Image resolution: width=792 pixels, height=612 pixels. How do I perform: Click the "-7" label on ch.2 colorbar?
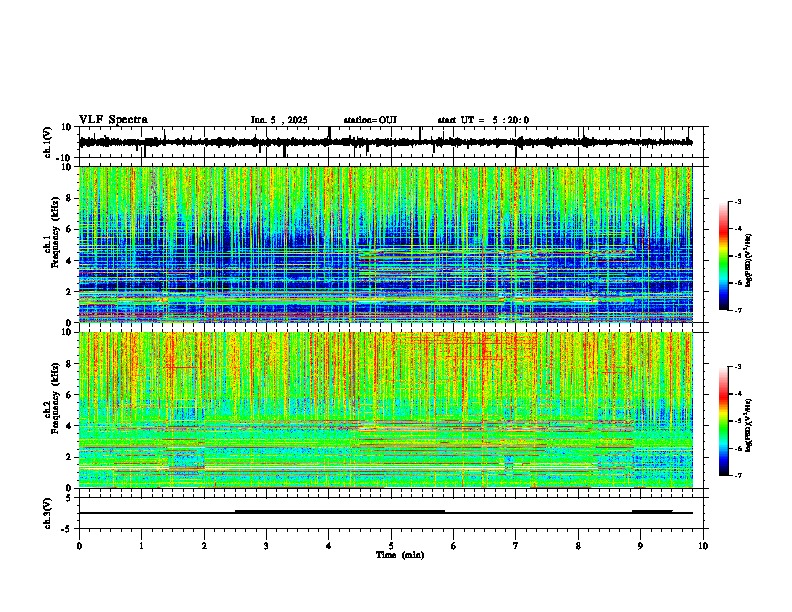pos(738,475)
